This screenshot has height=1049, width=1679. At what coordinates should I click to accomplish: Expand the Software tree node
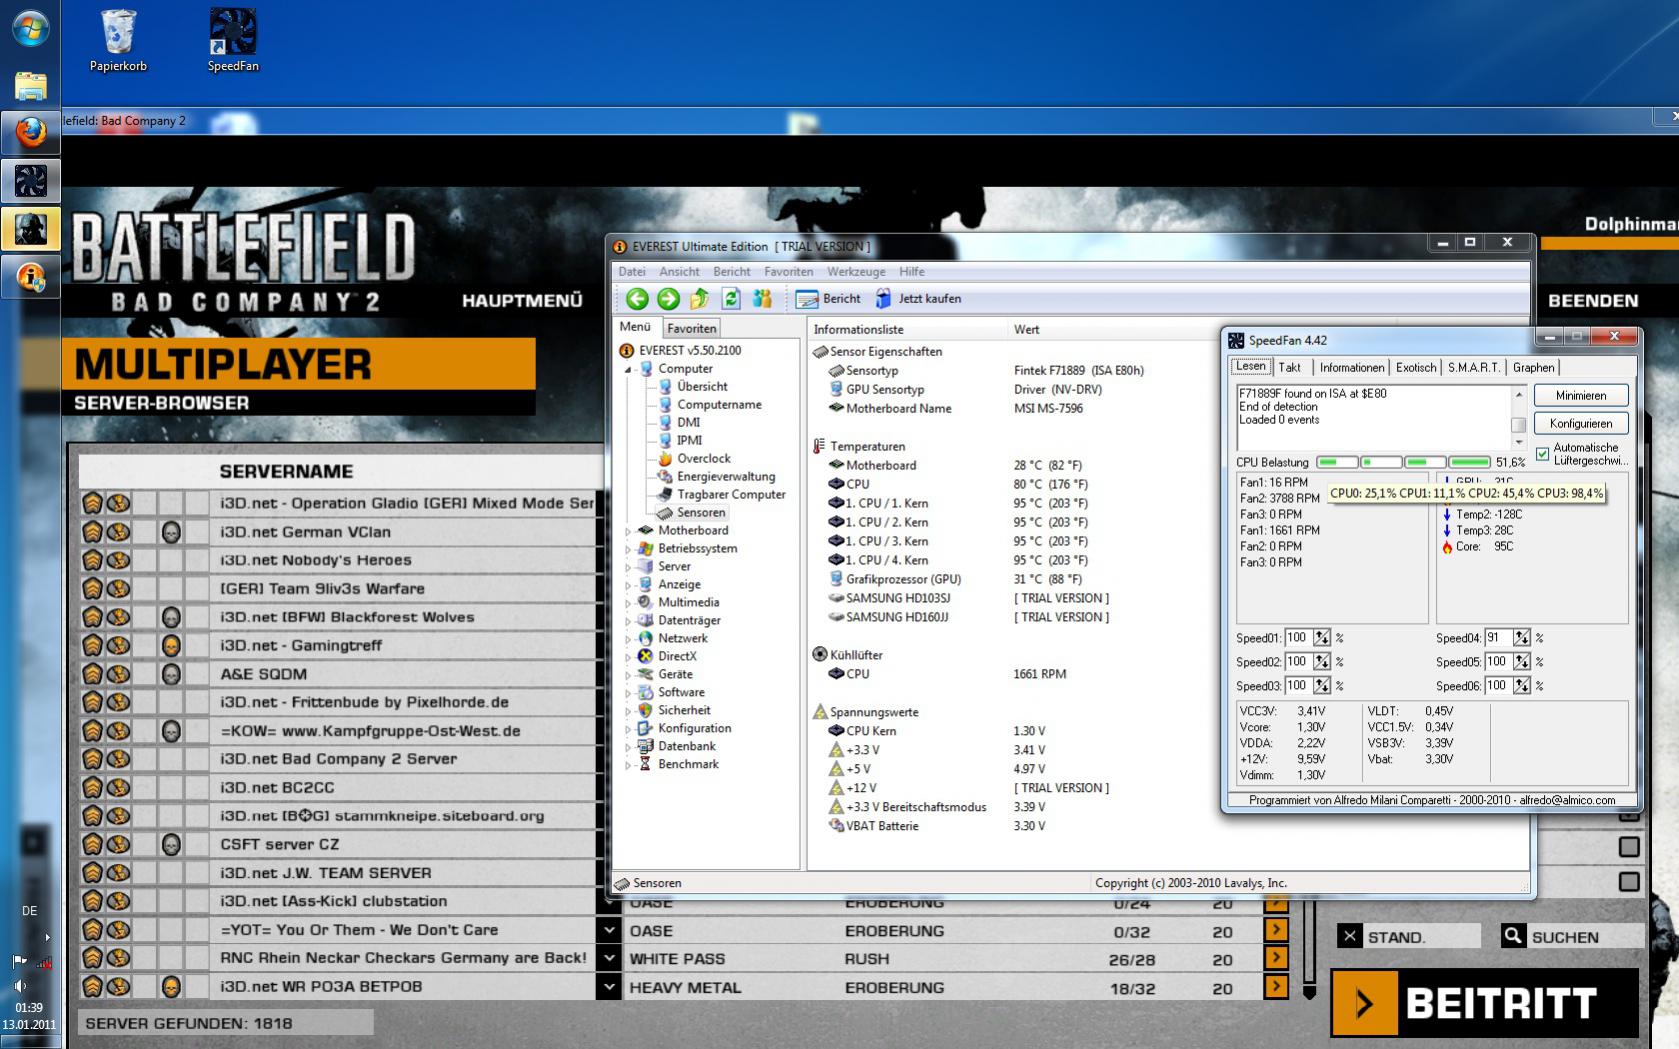pyautogui.click(x=629, y=693)
